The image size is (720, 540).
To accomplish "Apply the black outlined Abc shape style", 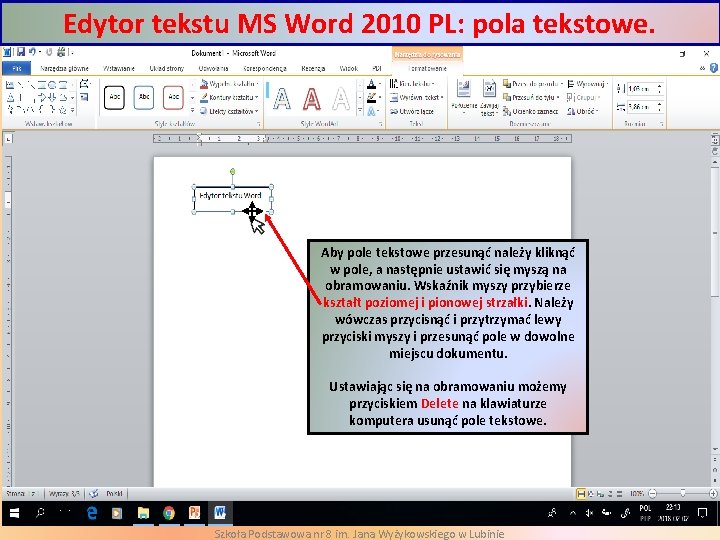I will [114, 97].
